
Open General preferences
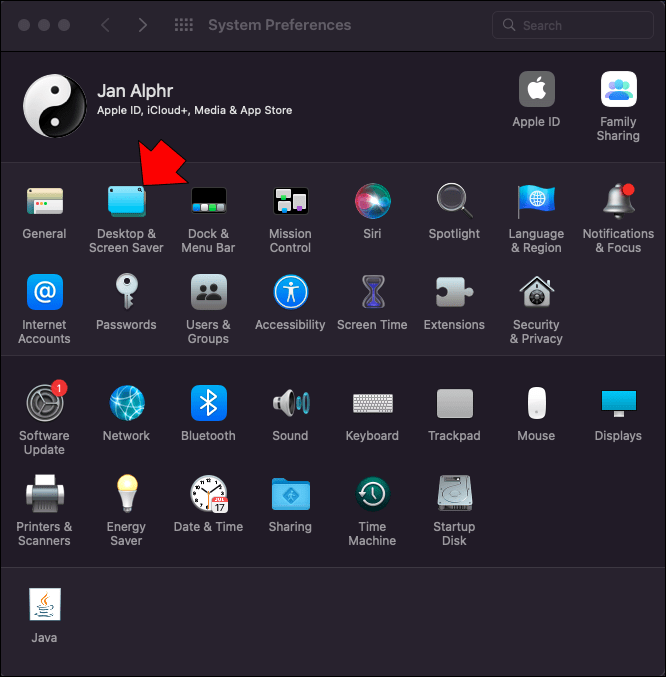tap(44, 201)
